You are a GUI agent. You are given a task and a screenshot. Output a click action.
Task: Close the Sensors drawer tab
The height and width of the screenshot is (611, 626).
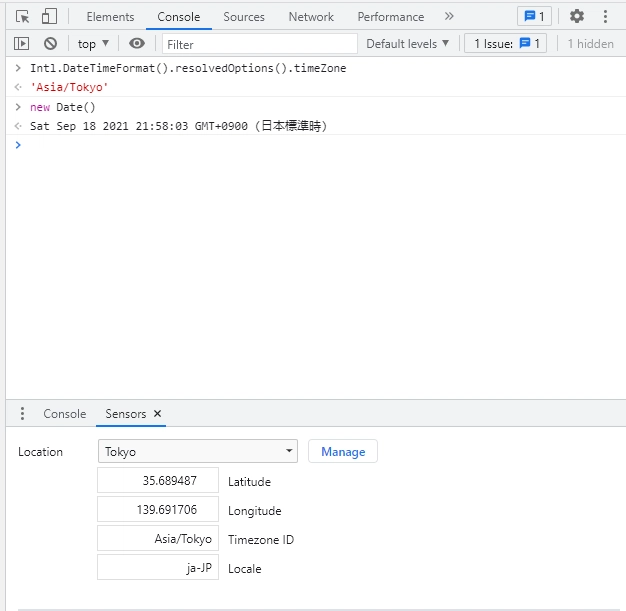click(x=158, y=414)
